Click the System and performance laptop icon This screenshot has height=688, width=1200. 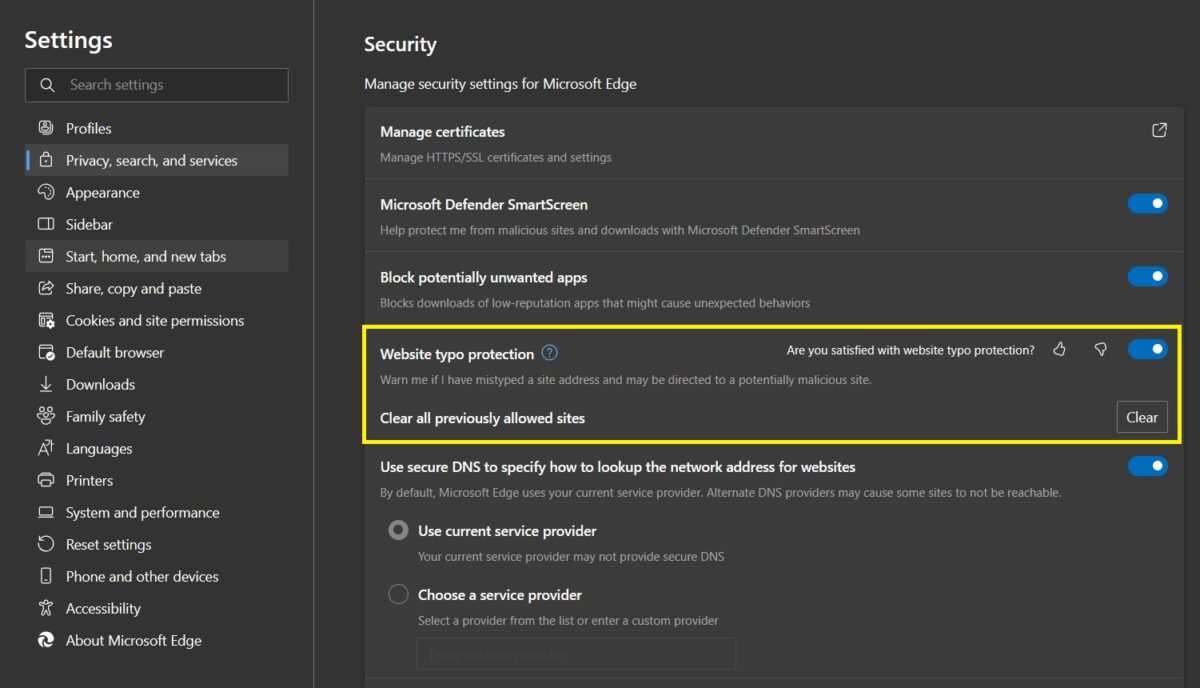[x=46, y=512]
